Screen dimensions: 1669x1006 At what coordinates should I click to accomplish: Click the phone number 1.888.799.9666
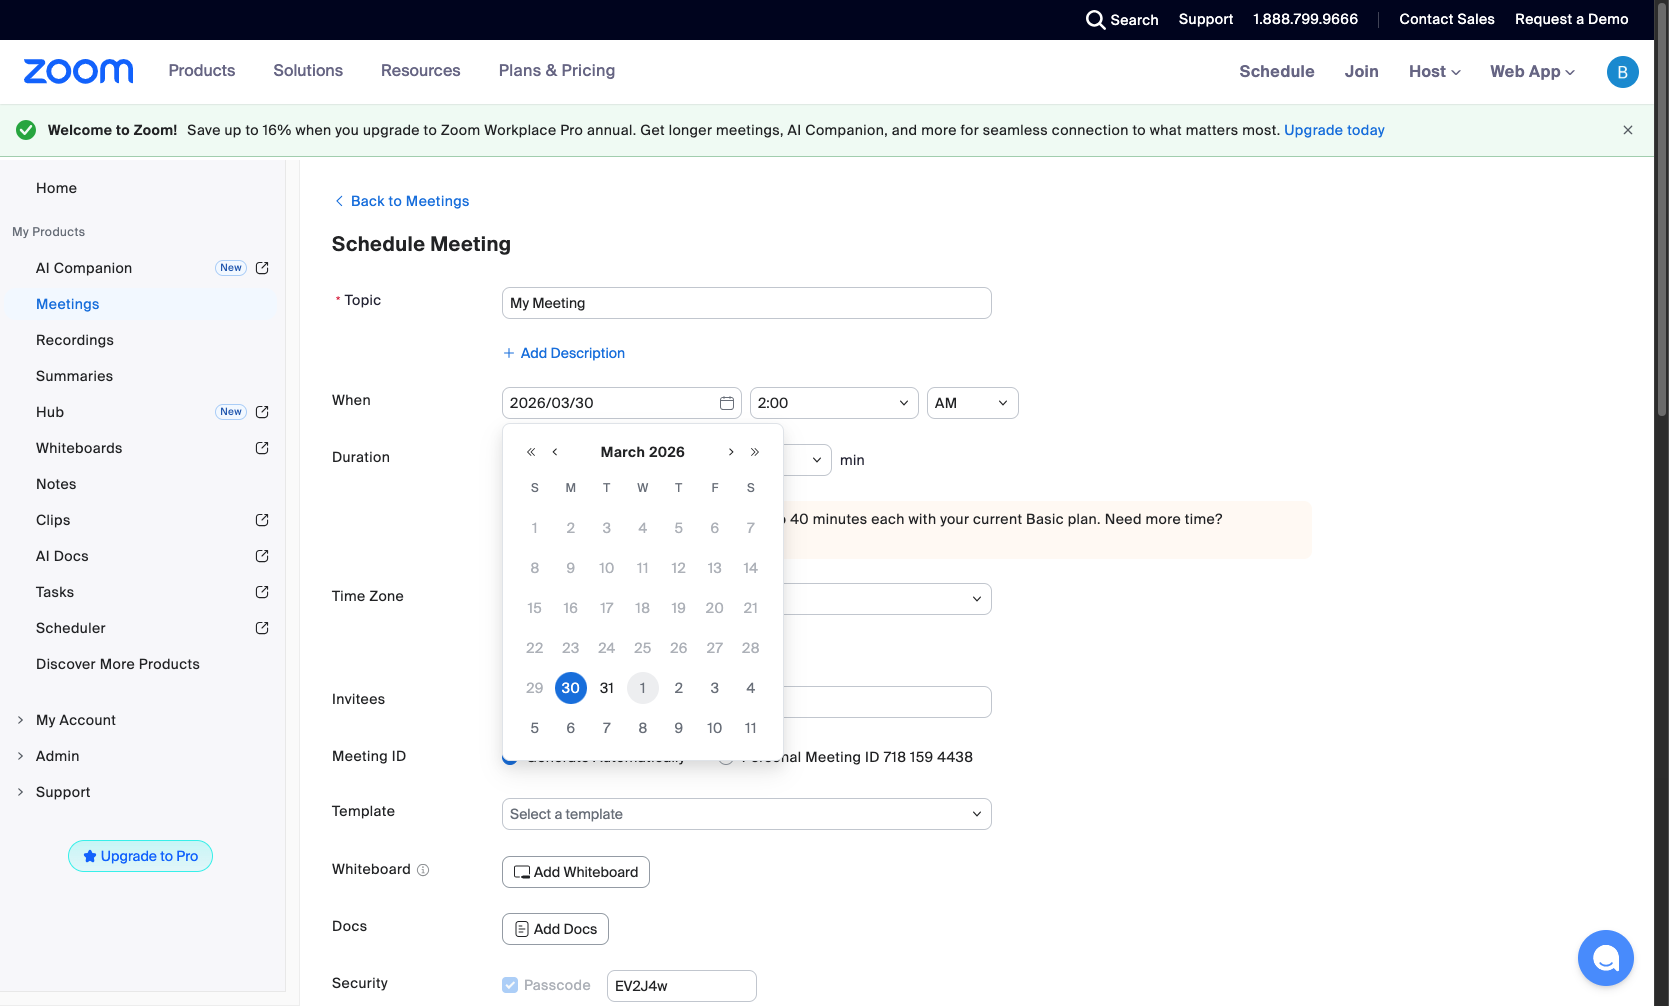[1305, 19]
